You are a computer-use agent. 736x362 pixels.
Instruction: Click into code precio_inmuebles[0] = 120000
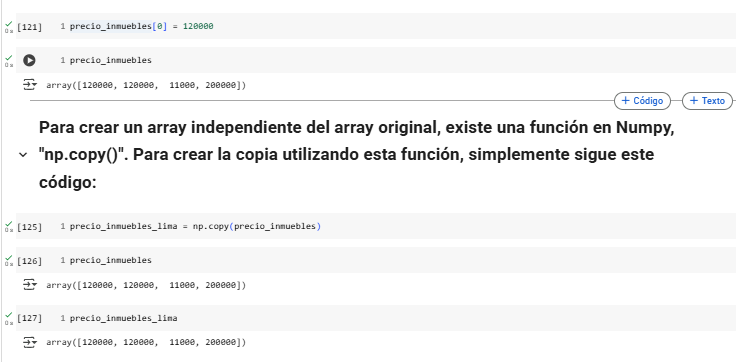tap(142, 26)
